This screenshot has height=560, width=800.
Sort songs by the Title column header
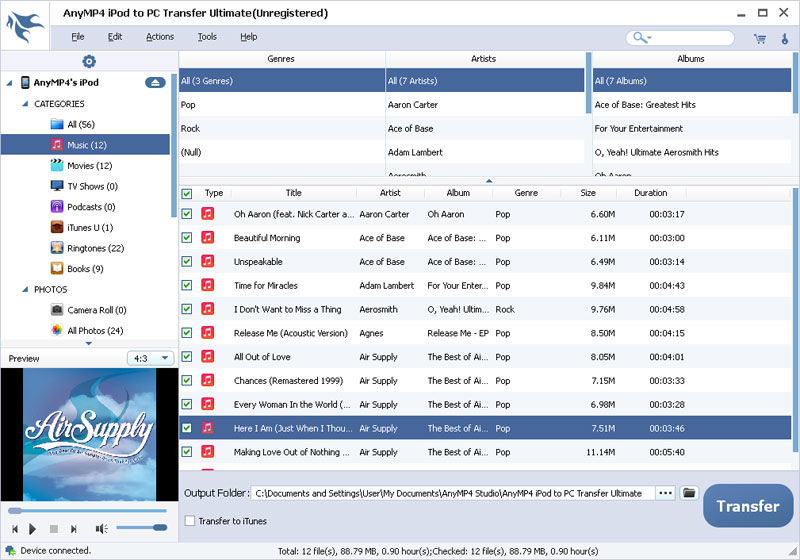[293, 193]
